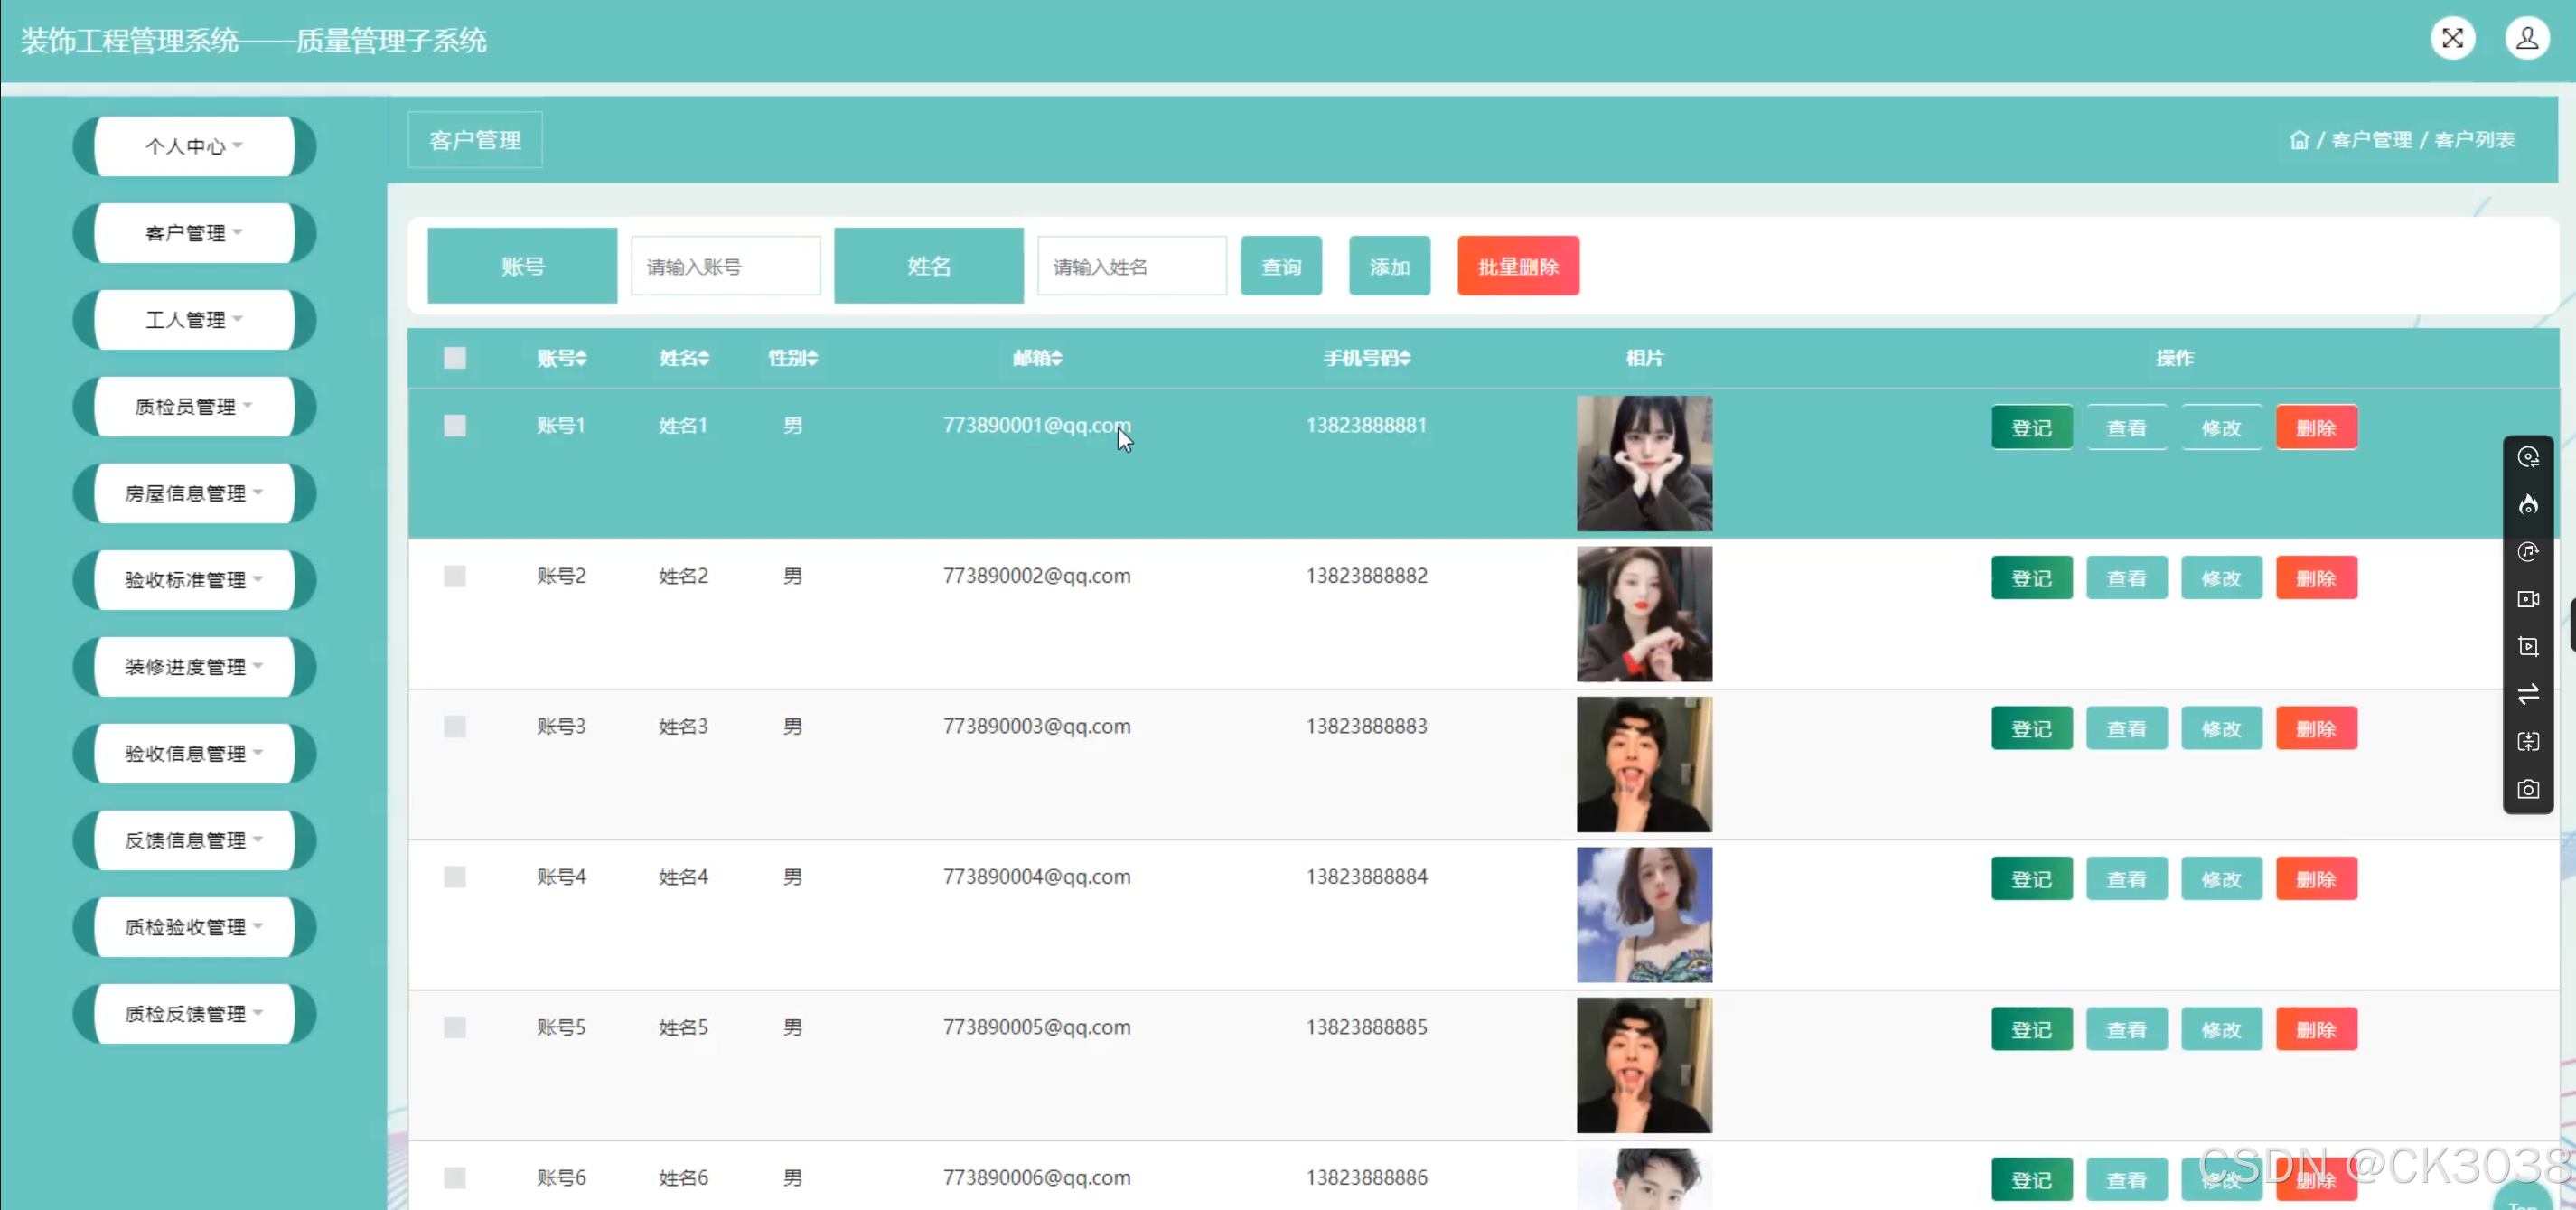Select the 客户管理 tab above the table

tap(475, 140)
